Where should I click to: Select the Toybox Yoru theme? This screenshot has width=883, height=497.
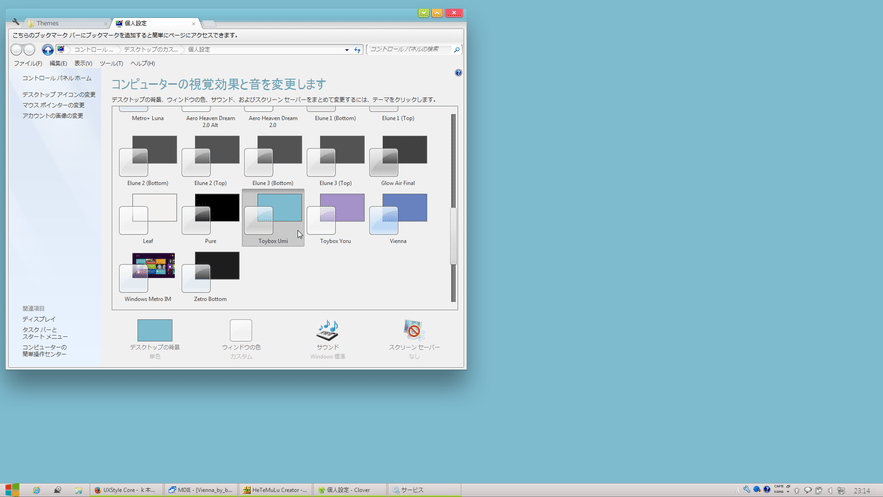point(336,218)
